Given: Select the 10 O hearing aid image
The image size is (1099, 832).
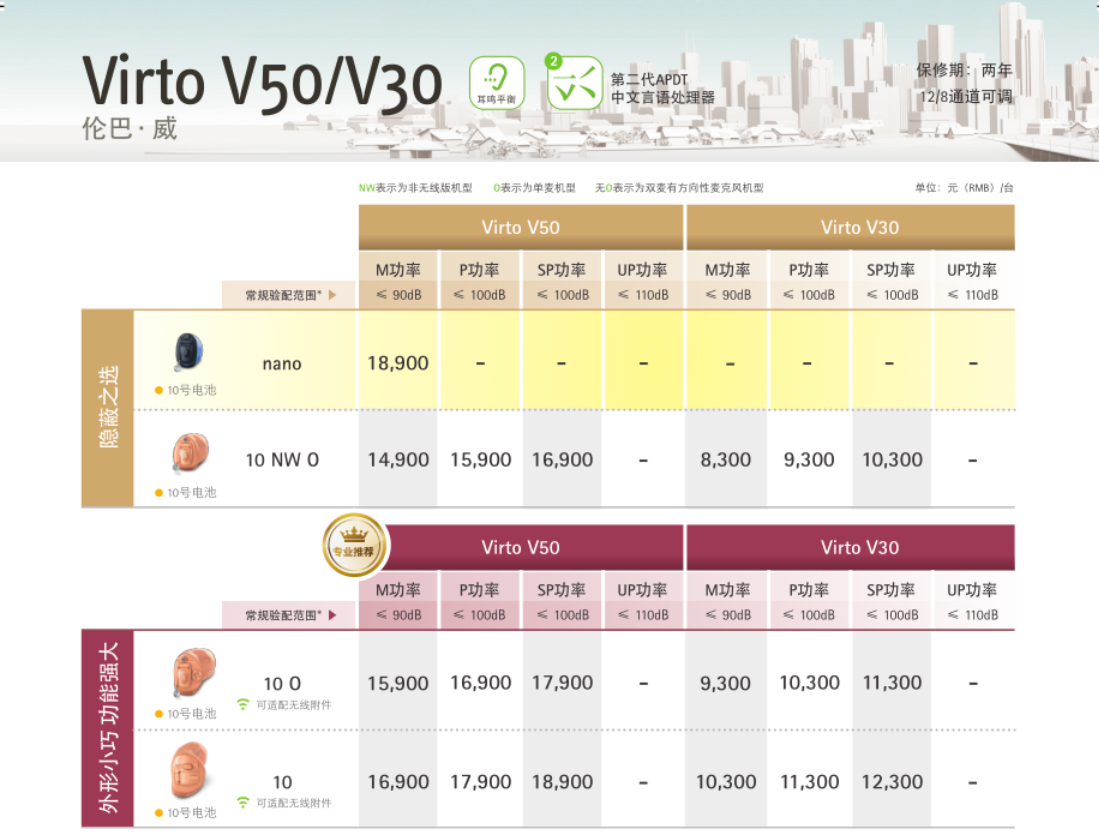Looking at the screenshot, I should click(193, 672).
